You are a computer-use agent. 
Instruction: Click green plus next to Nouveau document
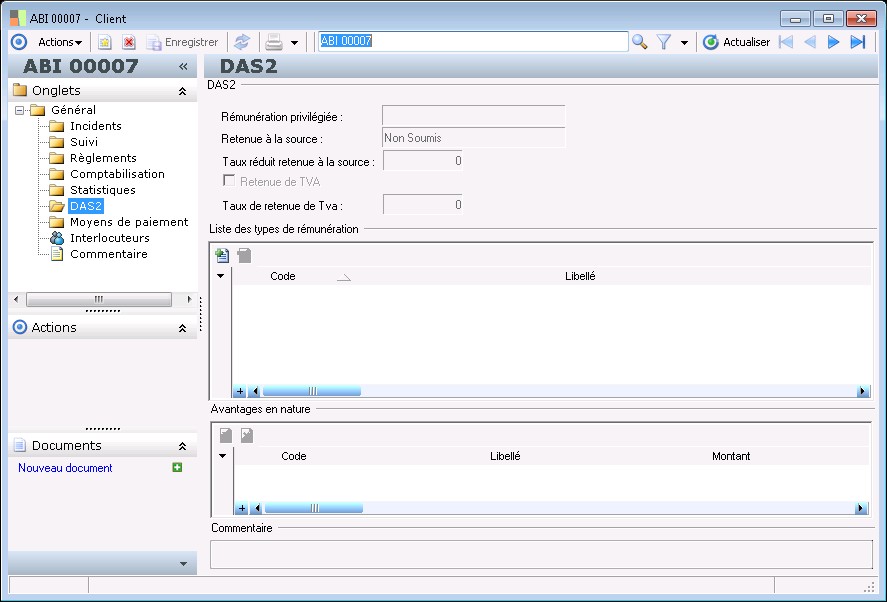tap(177, 467)
